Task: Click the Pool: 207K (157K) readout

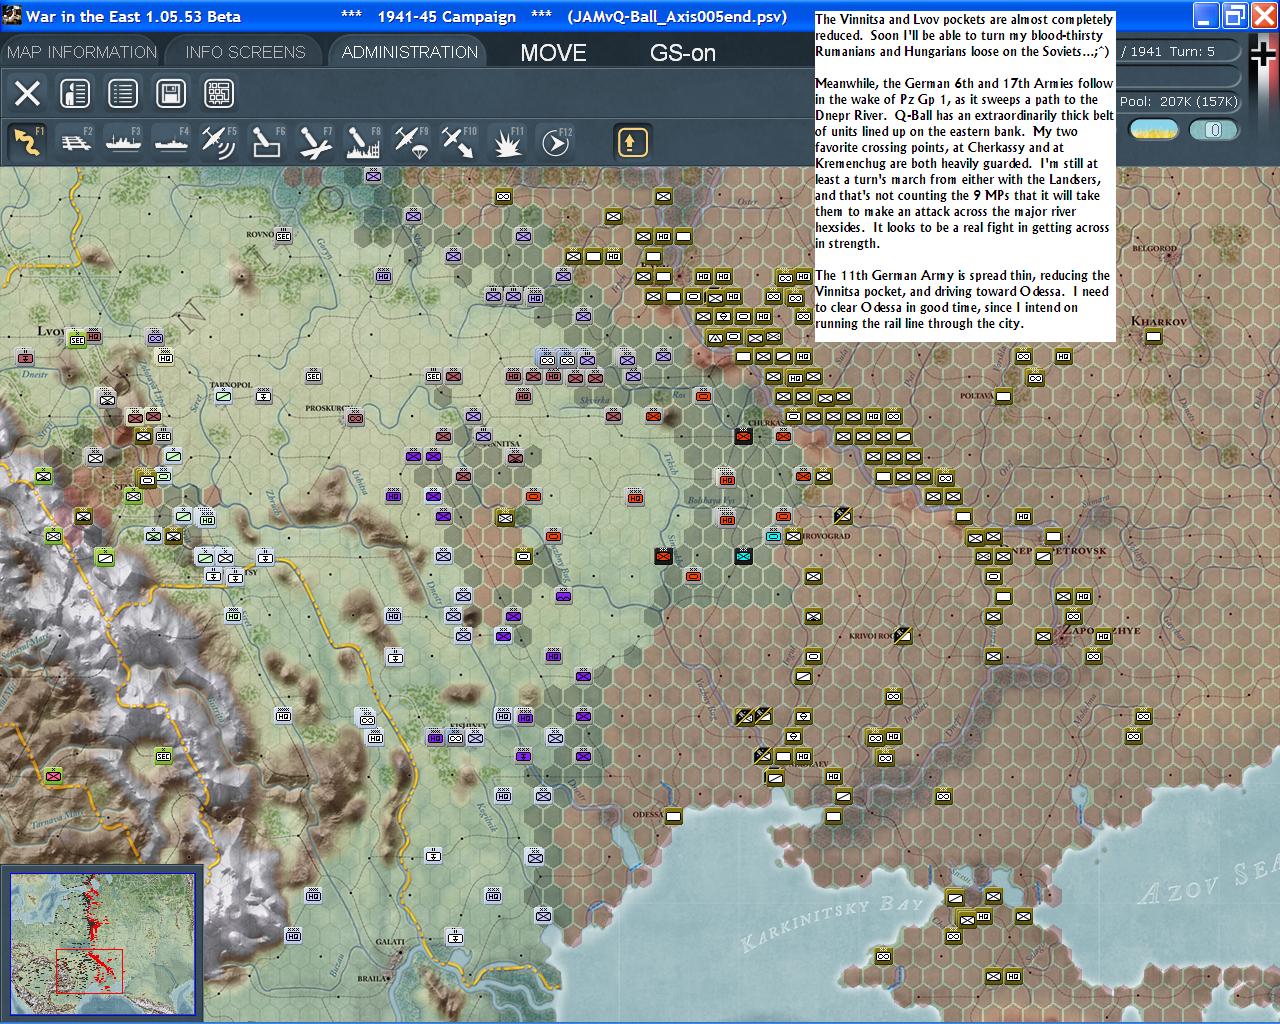Action: pyautogui.click(x=1178, y=101)
